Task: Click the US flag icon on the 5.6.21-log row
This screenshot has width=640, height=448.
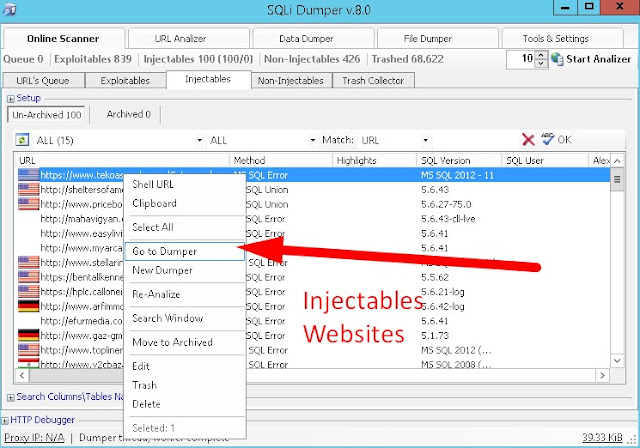Action: tap(29, 292)
